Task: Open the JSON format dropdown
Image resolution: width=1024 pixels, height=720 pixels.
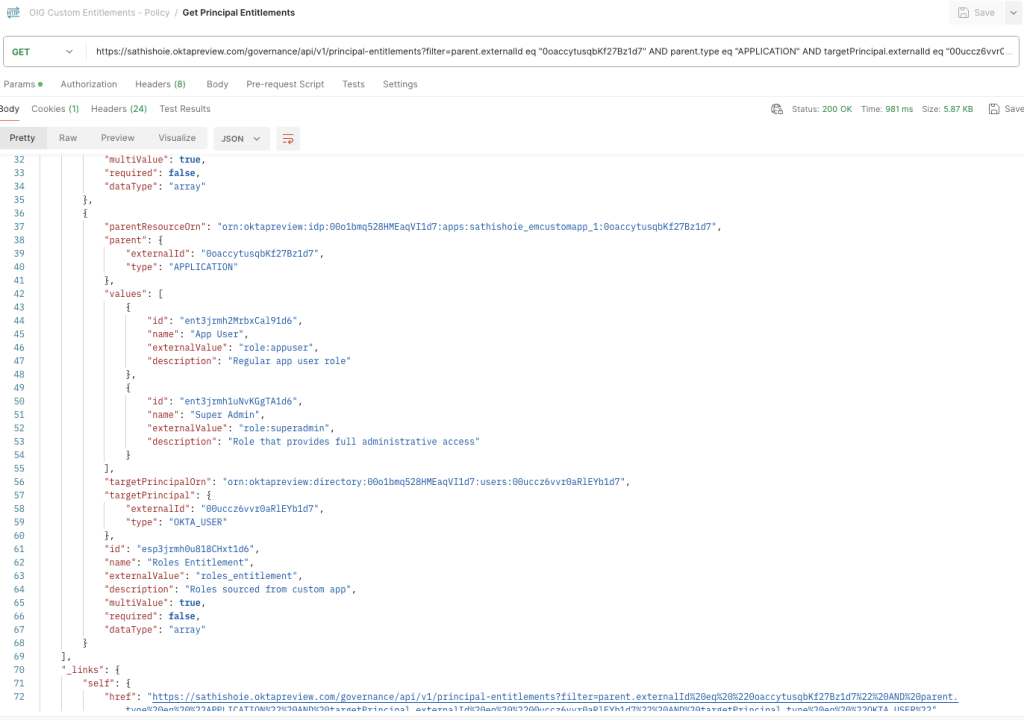Action: tap(241, 139)
